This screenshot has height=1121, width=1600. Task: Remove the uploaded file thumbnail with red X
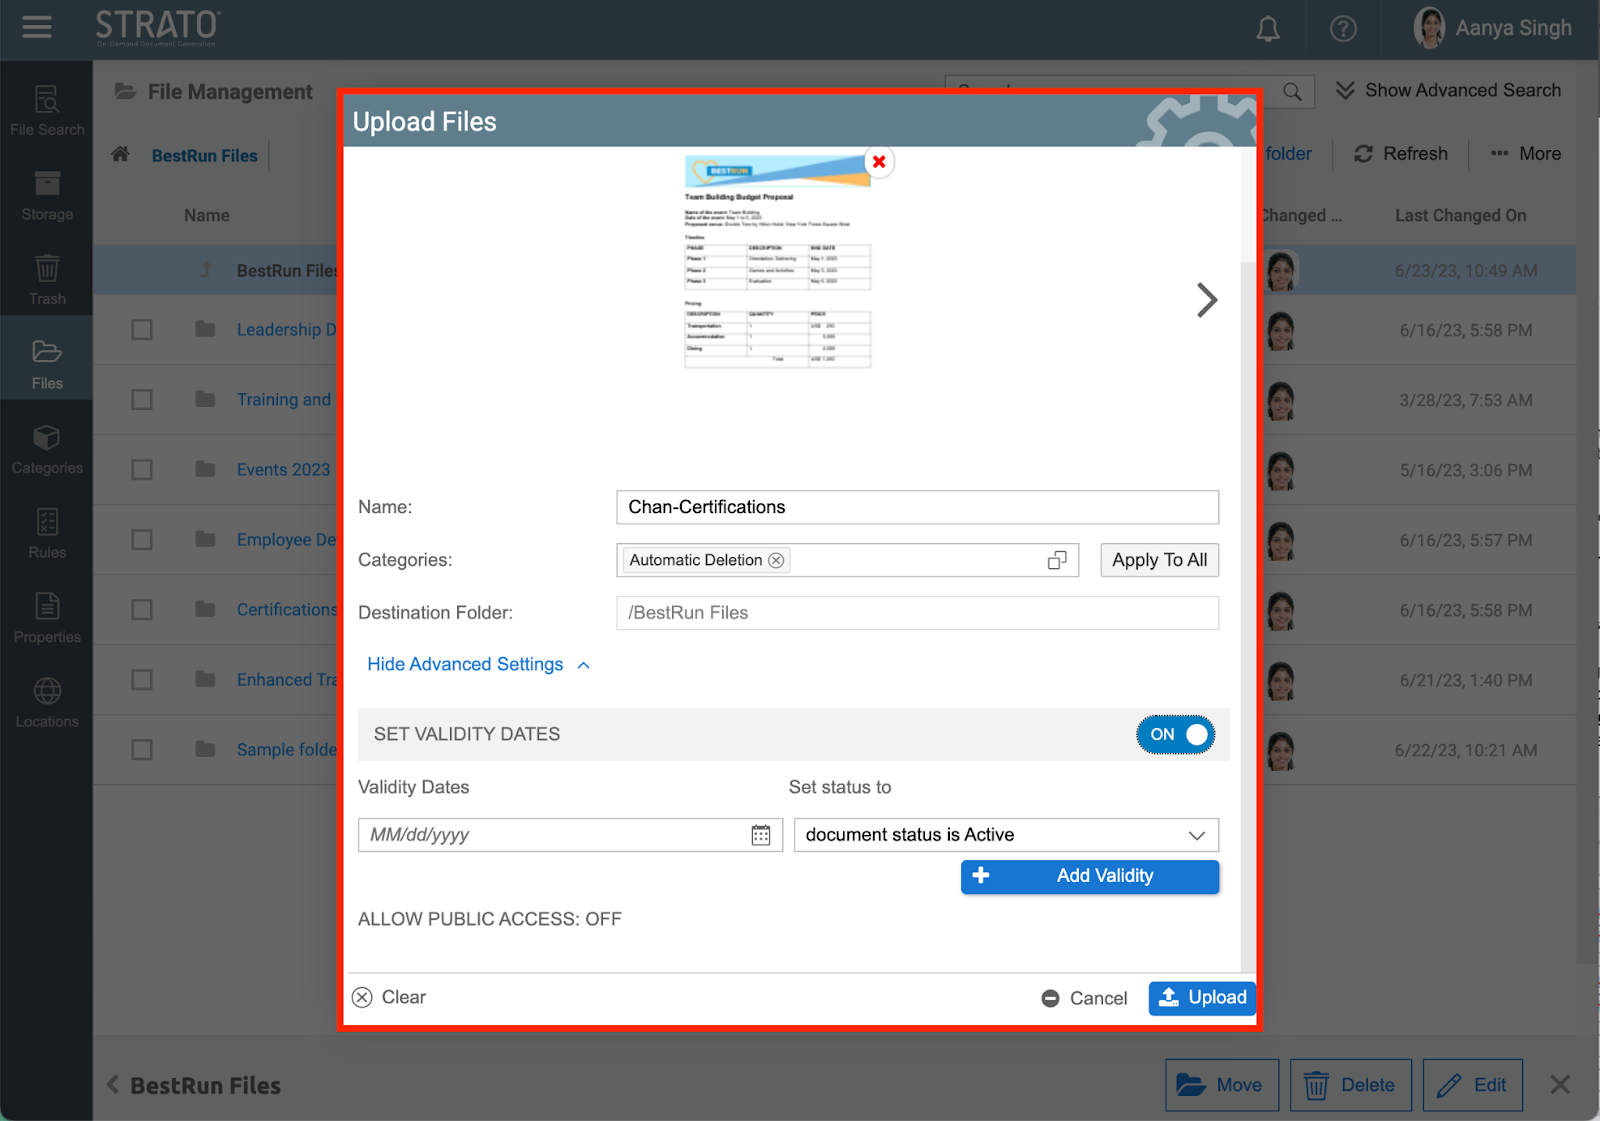point(879,162)
